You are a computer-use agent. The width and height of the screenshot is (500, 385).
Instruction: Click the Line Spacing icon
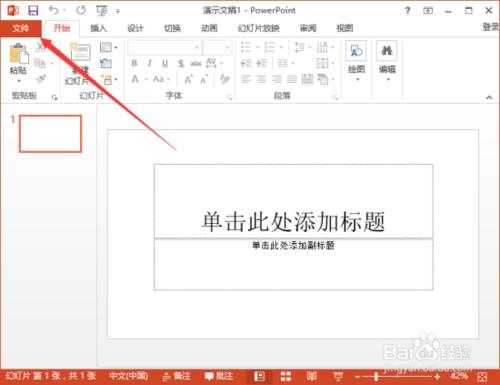click(299, 47)
